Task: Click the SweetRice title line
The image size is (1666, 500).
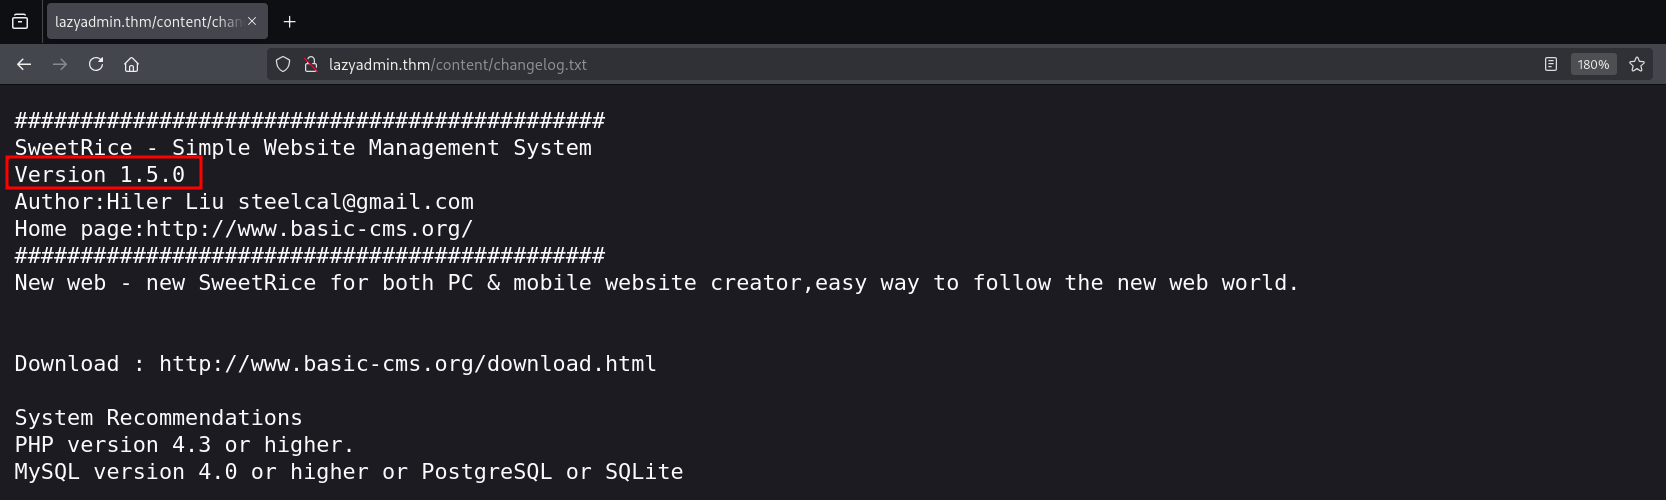Action: click(302, 147)
